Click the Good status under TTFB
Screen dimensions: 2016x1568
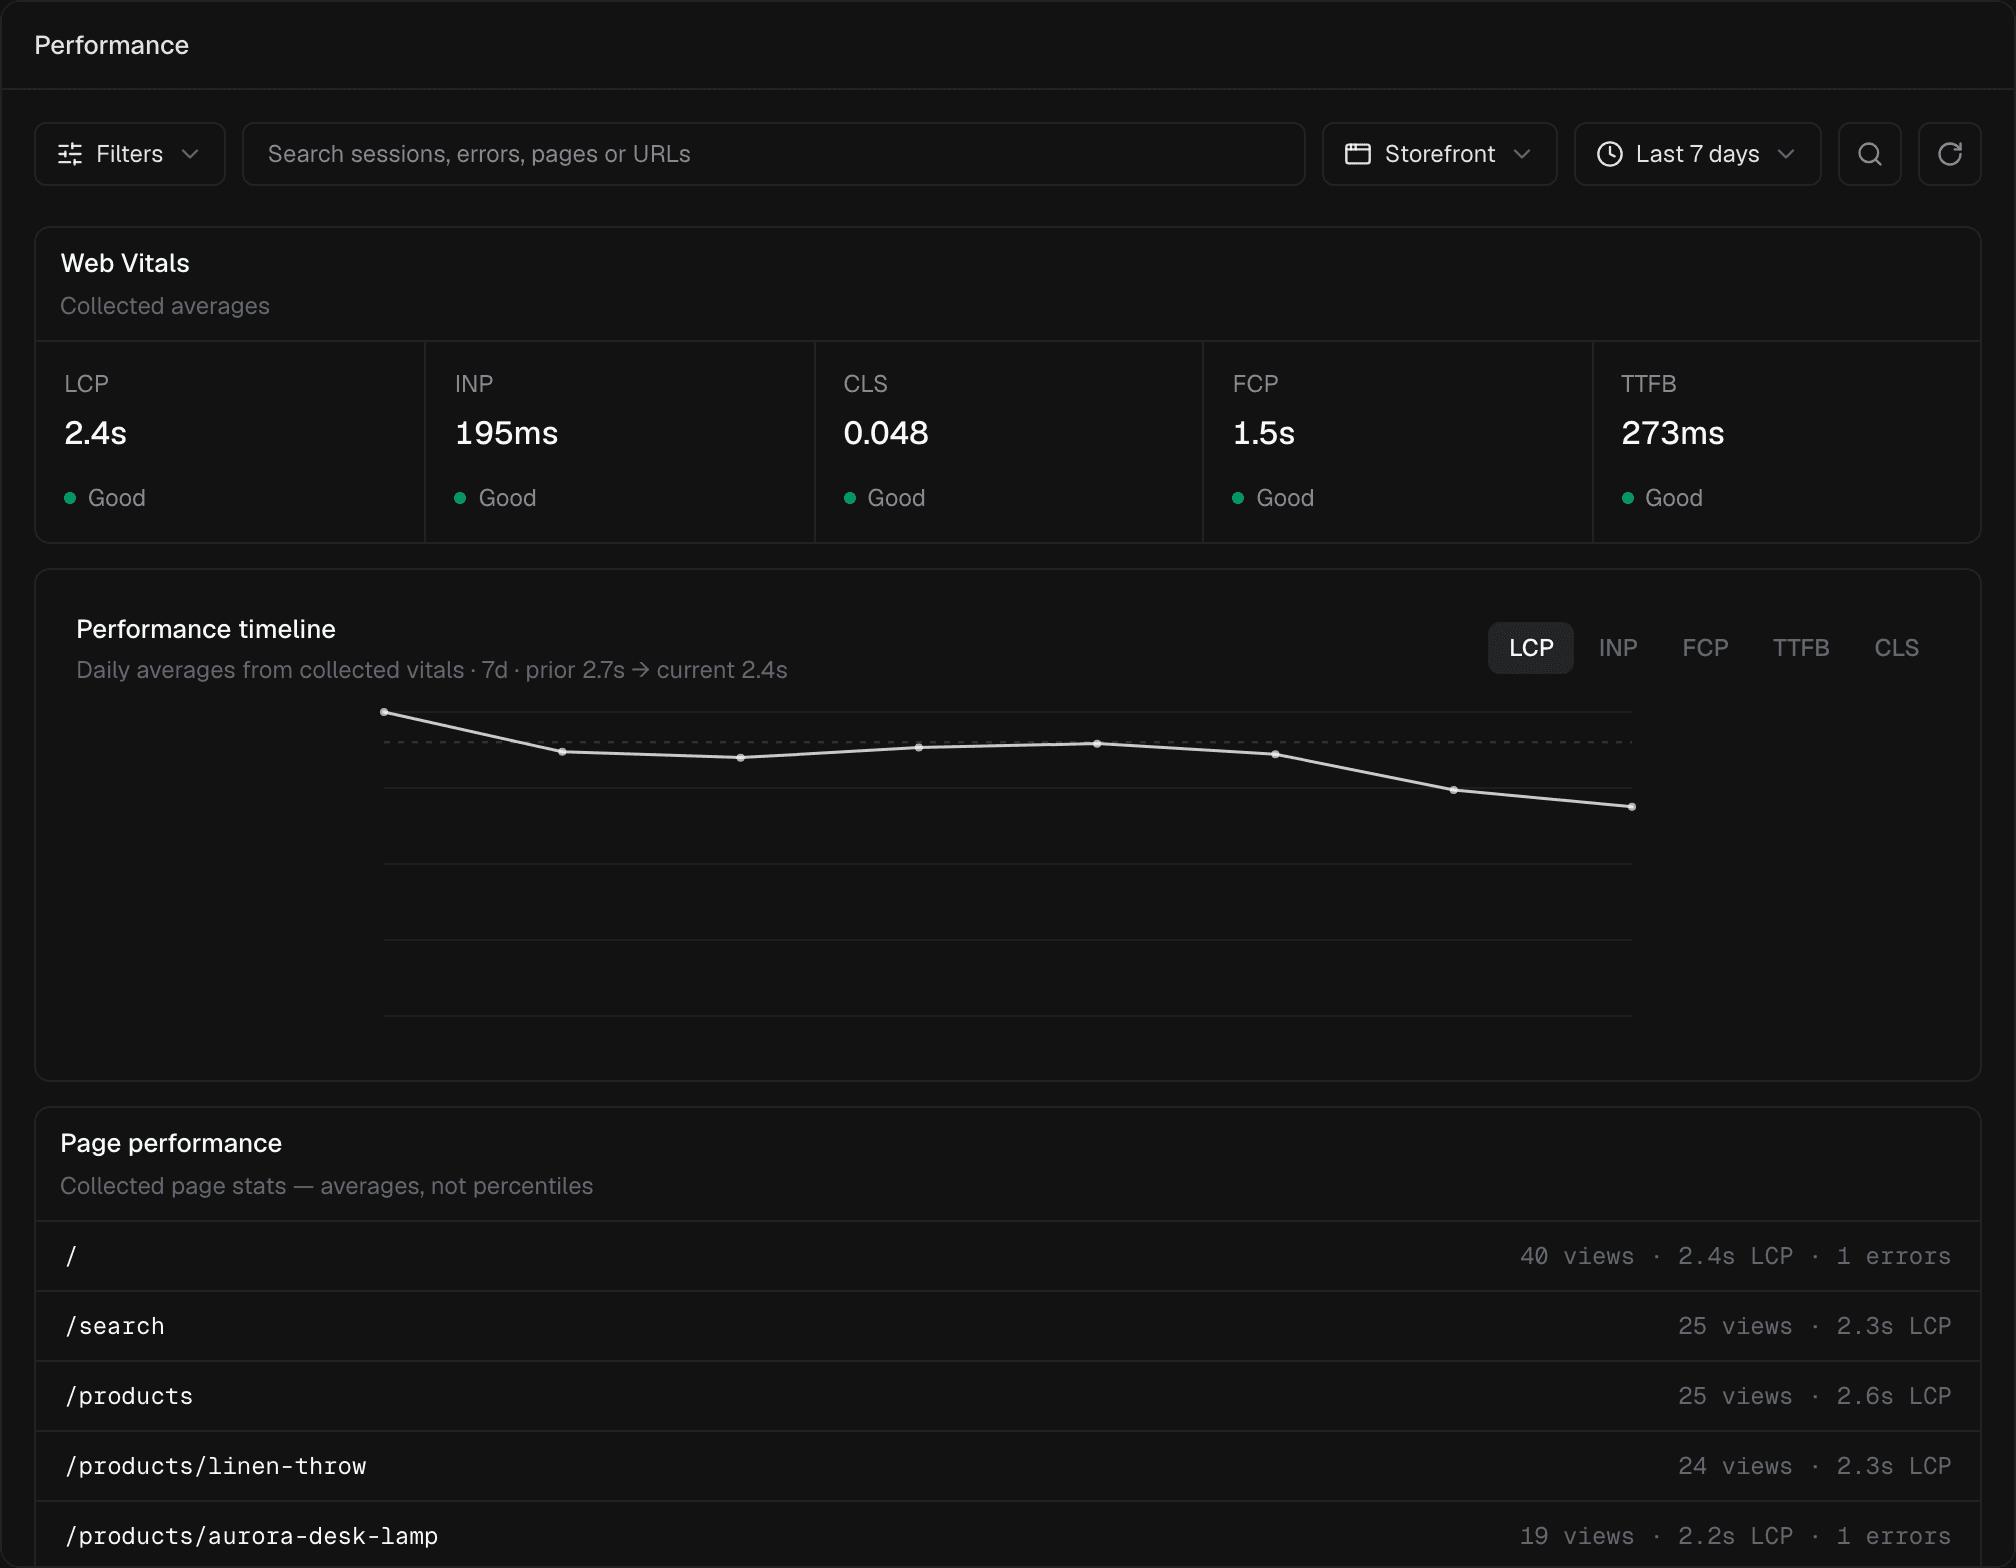pyautogui.click(x=1662, y=498)
